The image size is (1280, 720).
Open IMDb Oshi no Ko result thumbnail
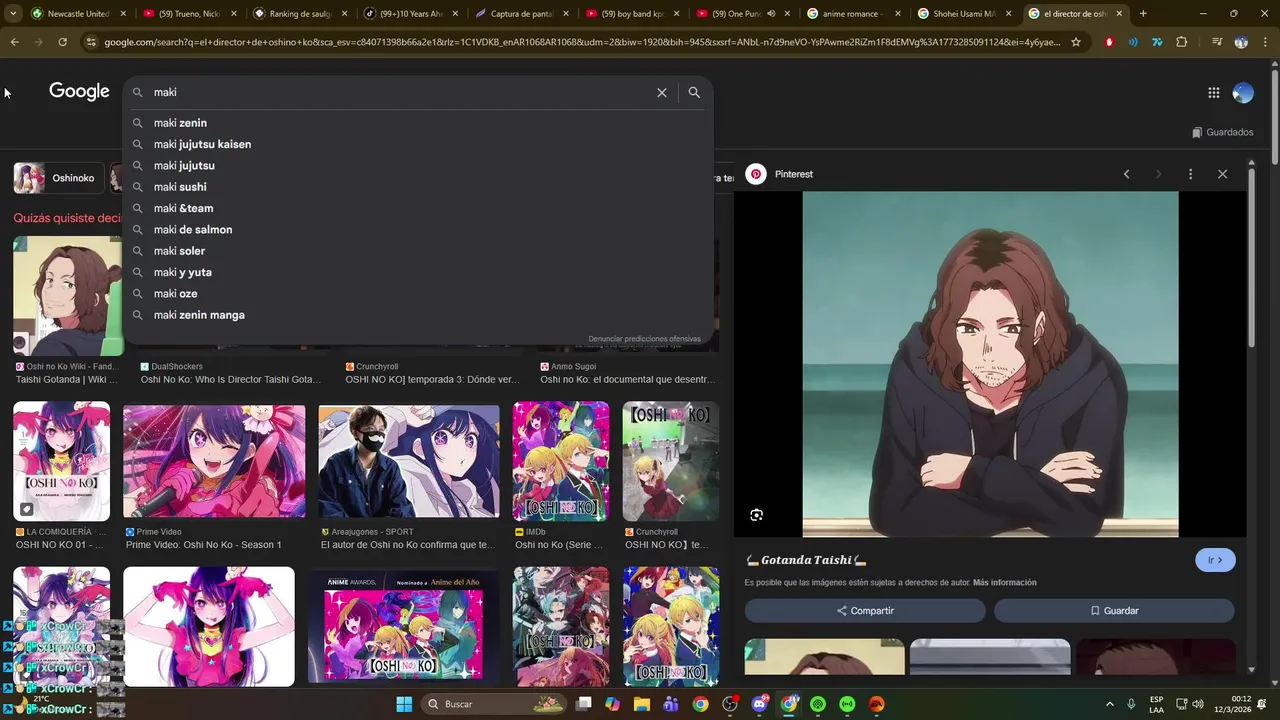pyautogui.click(x=561, y=461)
